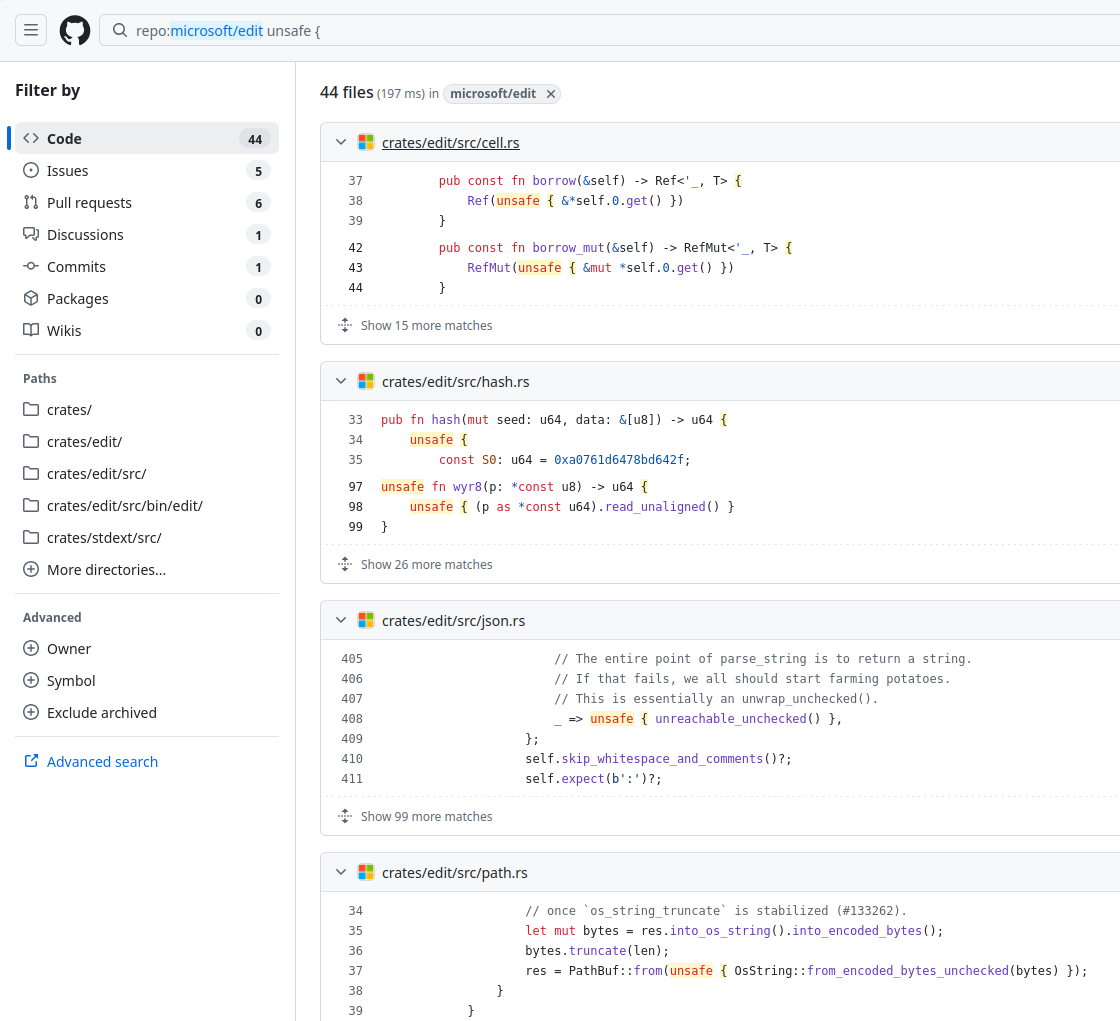Open the hamburger navigation menu
Viewport: 1120px width, 1021px height.
click(x=31, y=30)
